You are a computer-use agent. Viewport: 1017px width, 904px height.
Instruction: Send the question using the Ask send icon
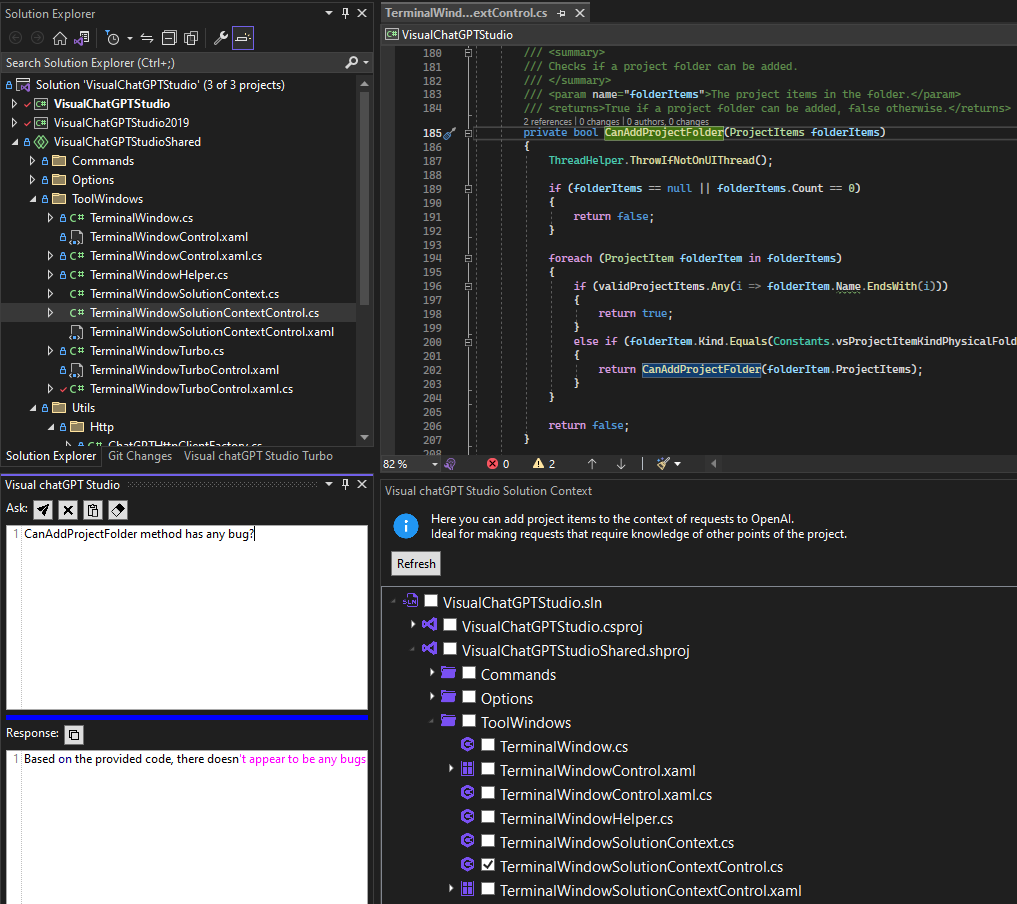pos(42,510)
